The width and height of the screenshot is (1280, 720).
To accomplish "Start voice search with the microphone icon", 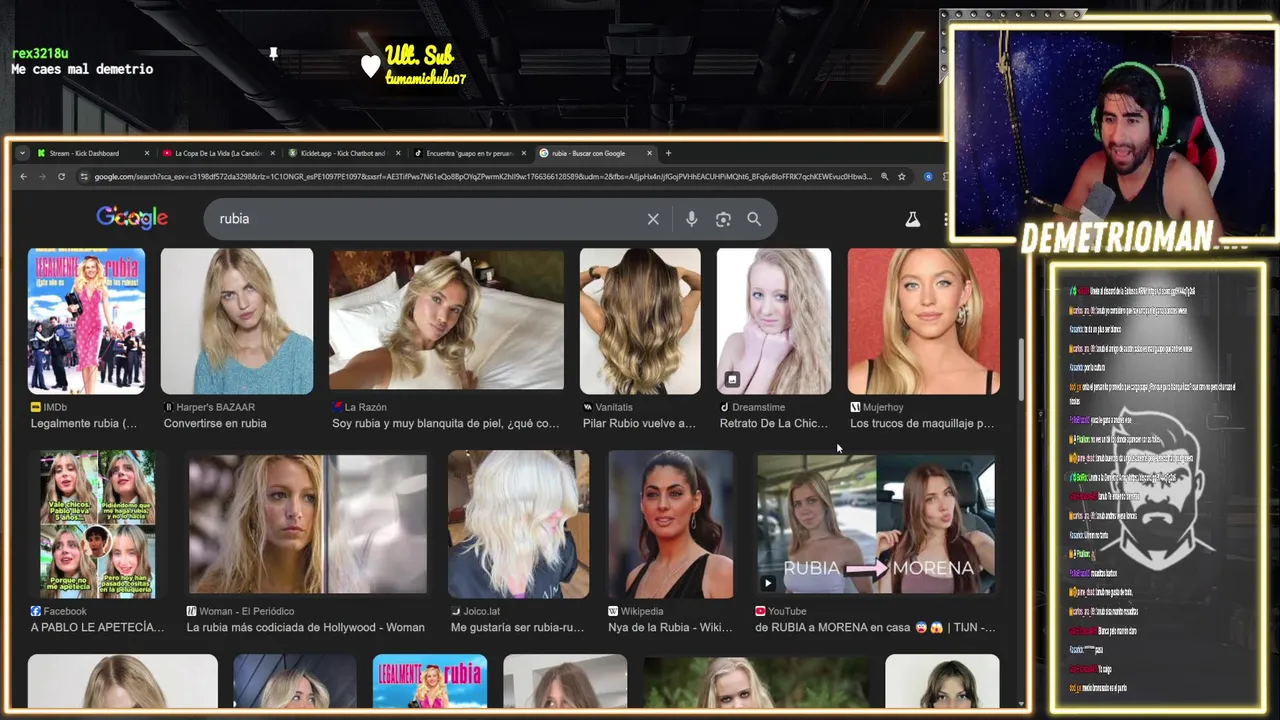I will tap(691, 219).
